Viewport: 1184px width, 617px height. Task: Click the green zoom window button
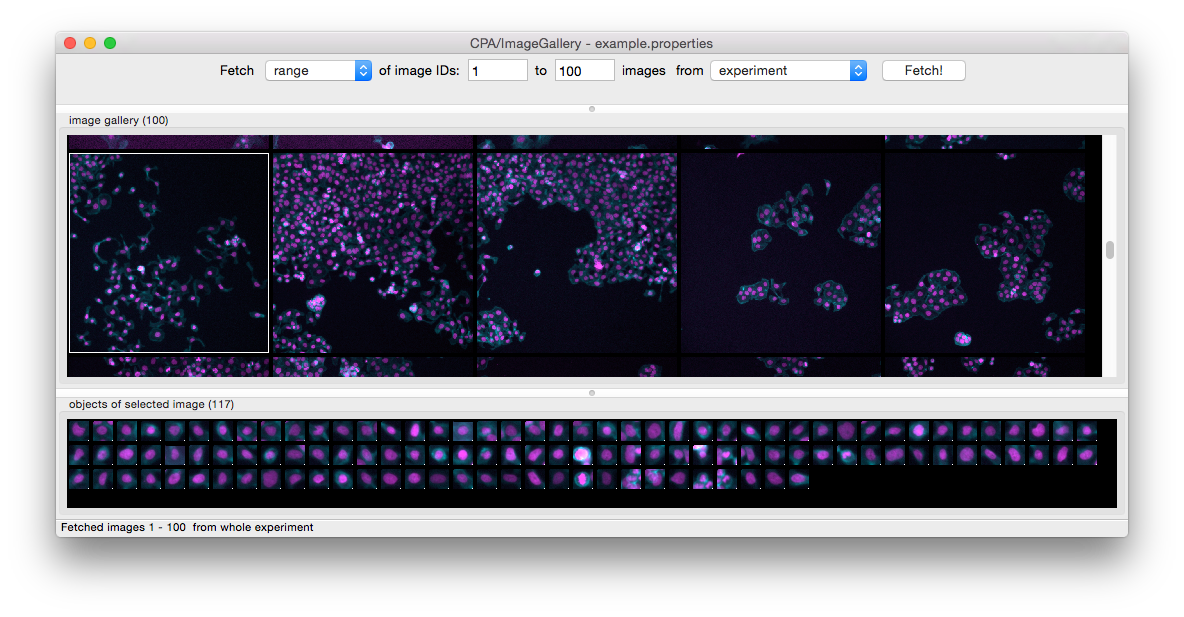(x=110, y=43)
